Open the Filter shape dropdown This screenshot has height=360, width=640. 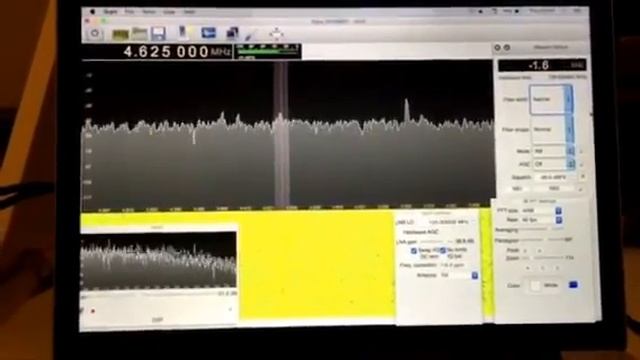[552, 130]
